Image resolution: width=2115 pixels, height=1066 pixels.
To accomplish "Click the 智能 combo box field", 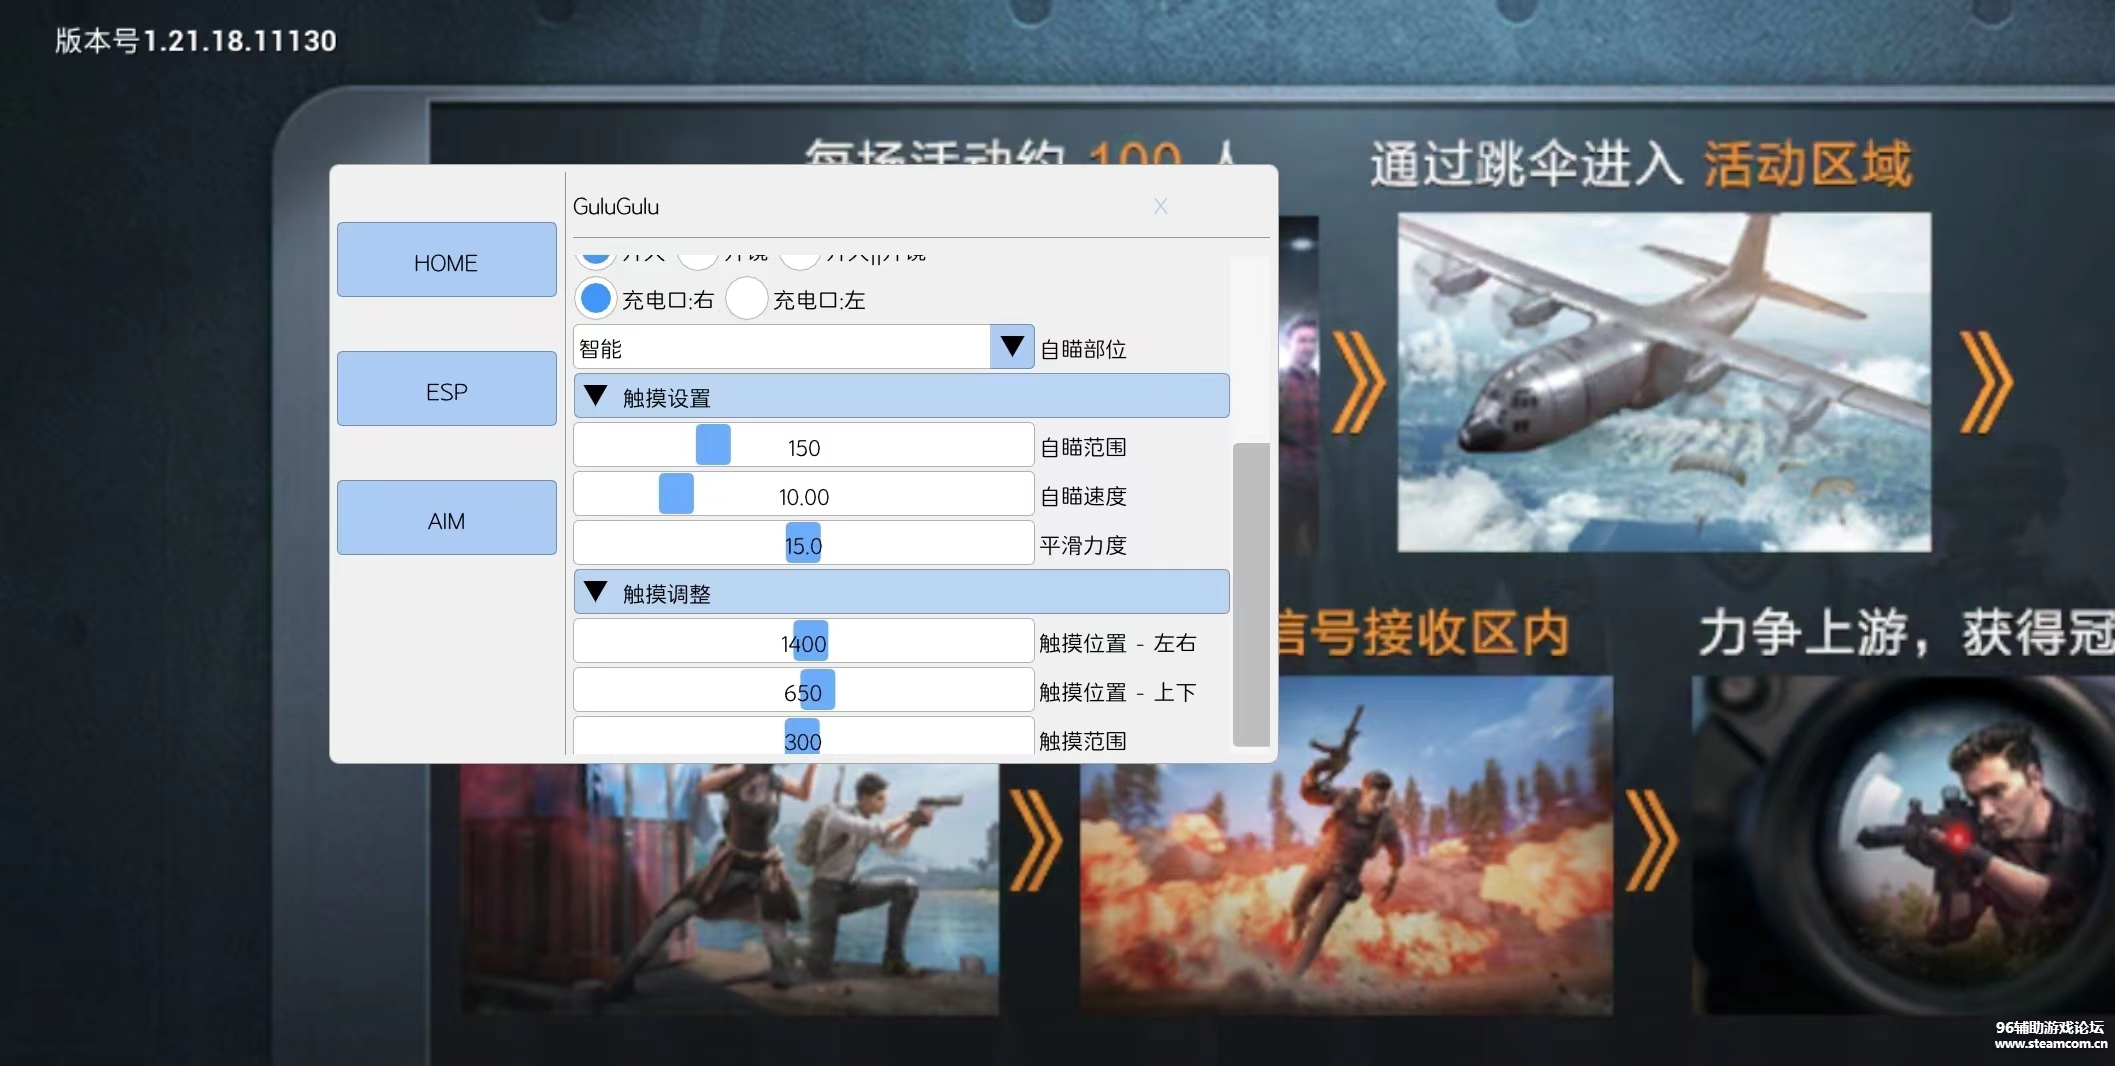I will pyautogui.click(x=782, y=347).
